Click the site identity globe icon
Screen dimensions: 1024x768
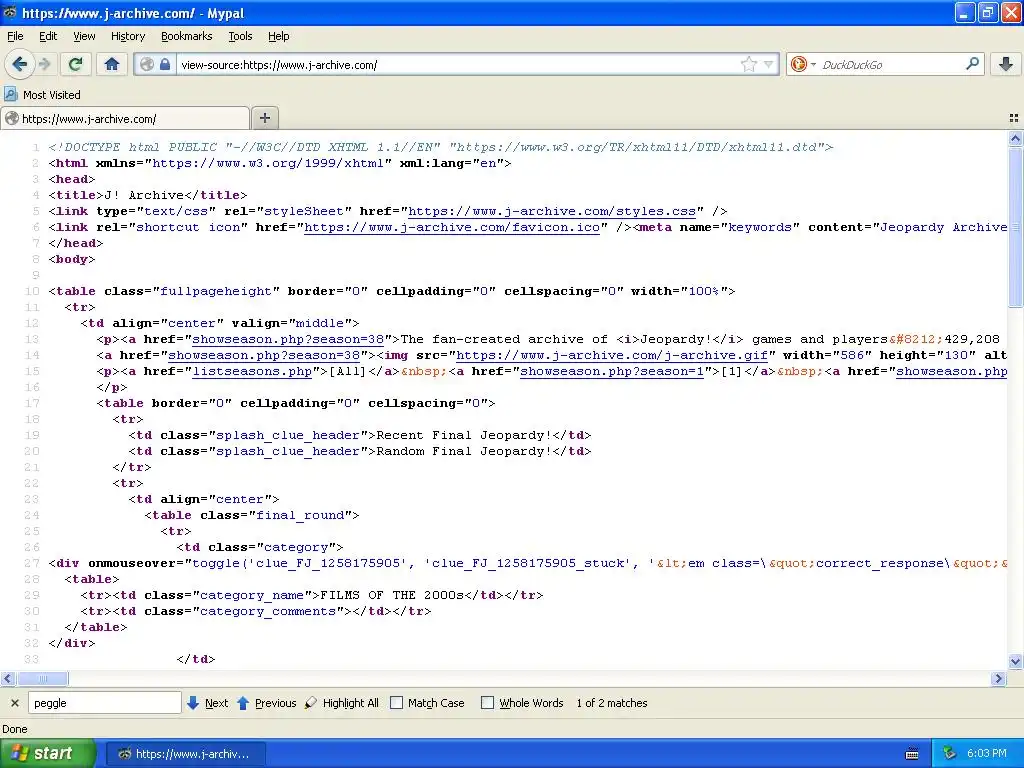[147, 64]
